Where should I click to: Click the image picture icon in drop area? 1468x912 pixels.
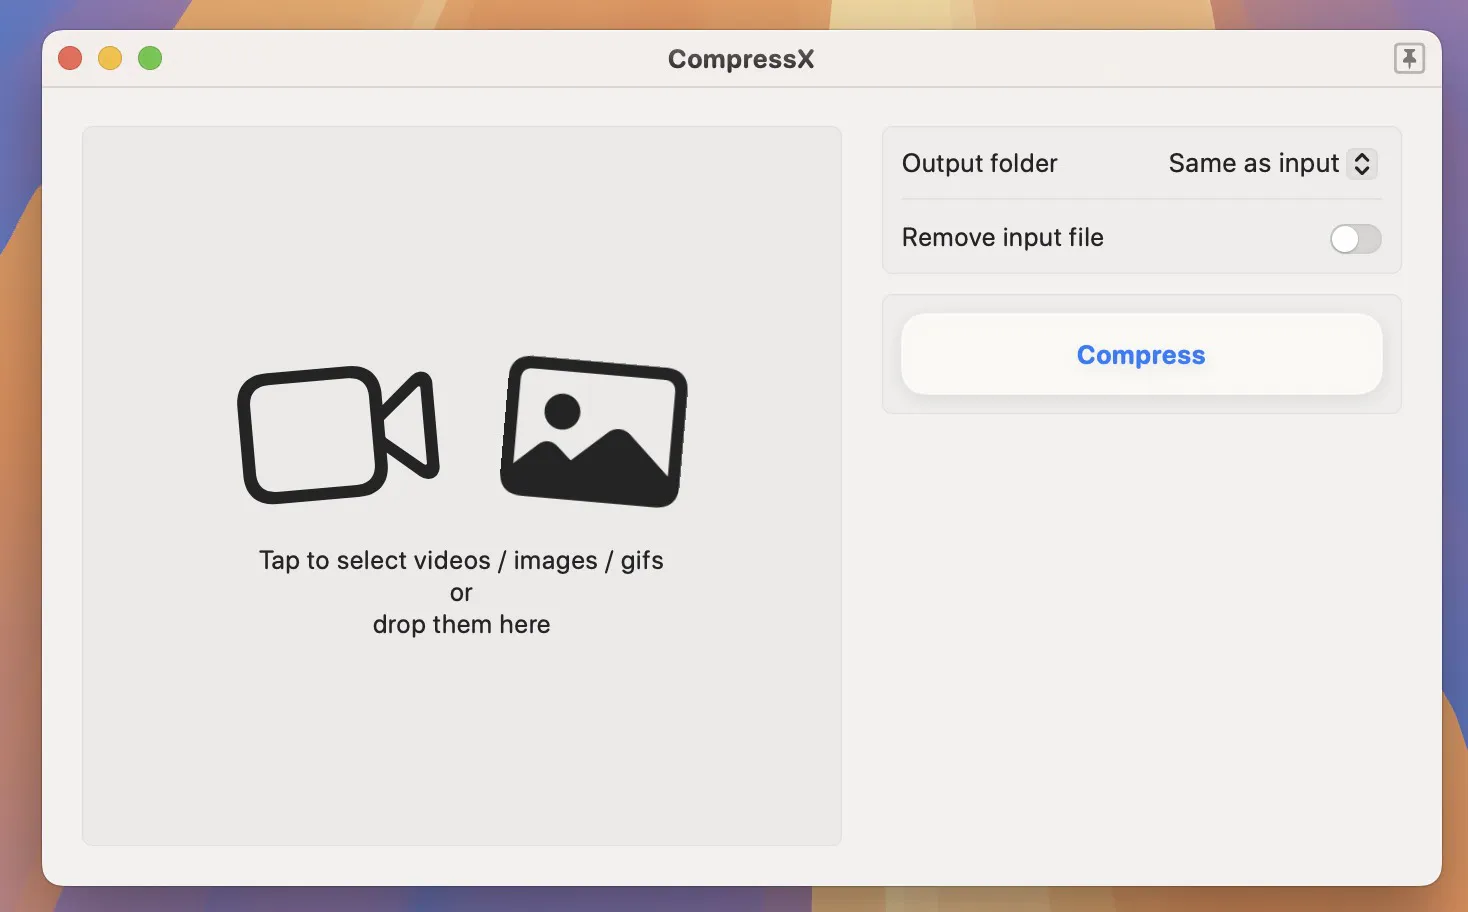coord(594,431)
